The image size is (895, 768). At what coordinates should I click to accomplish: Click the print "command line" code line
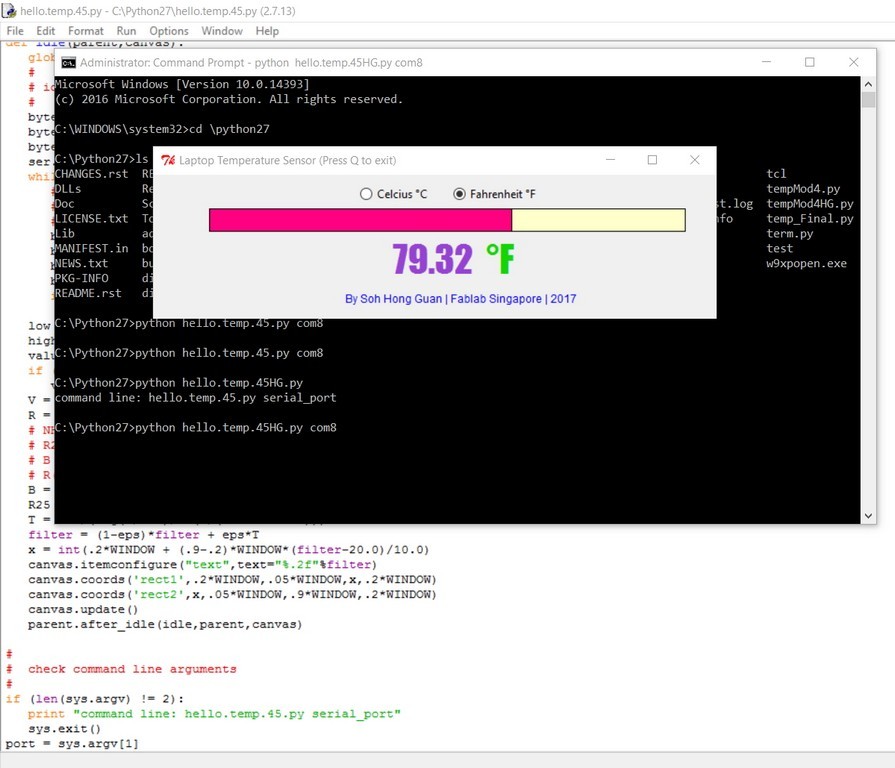point(214,714)
